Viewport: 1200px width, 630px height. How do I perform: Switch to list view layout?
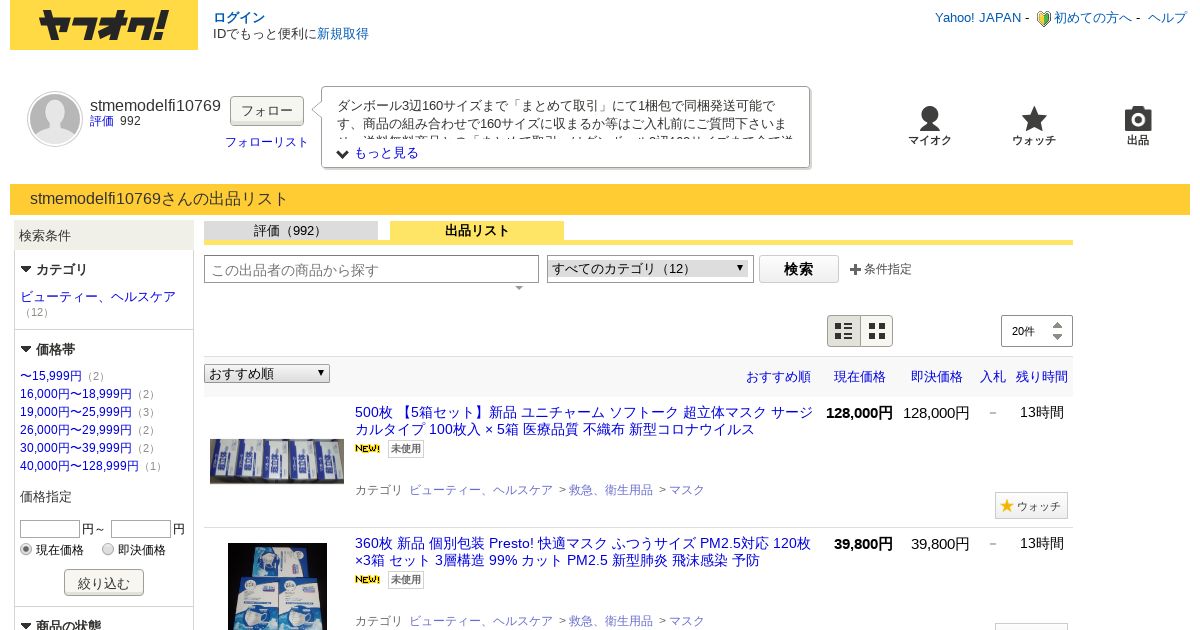[844, 331]
